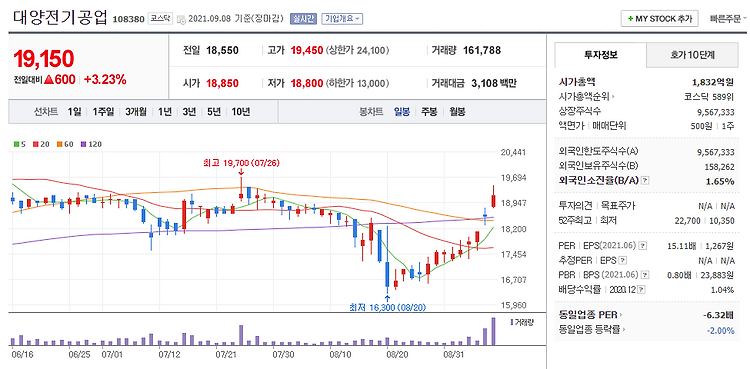
Task: Click the 액면가 | 매매단위 label
Action: pos(592,126)
